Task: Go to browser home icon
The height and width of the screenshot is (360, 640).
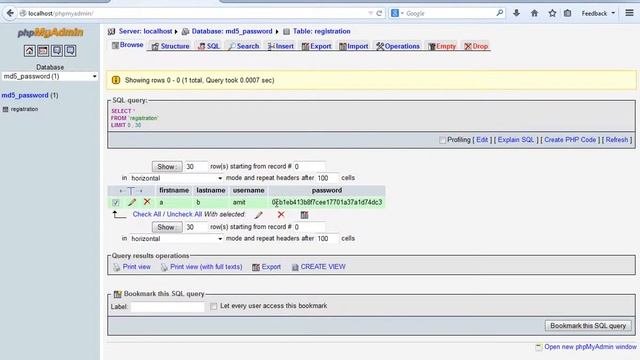Action: 534,13
